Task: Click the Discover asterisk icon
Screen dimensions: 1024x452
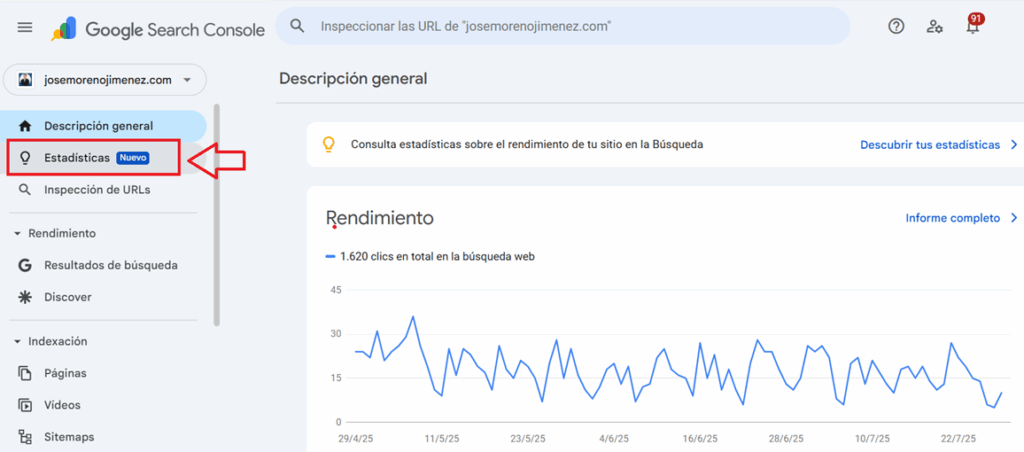Action: pos(26,297)
